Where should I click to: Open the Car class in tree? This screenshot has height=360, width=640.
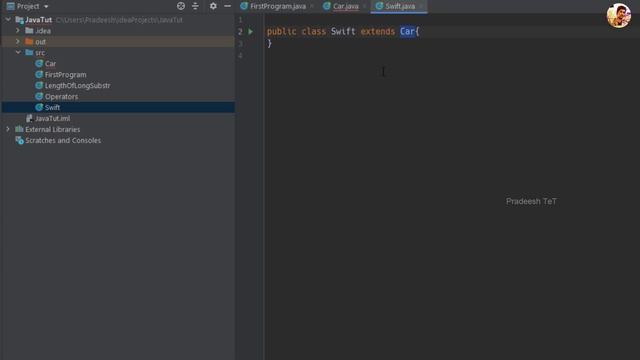coord(51,64)
